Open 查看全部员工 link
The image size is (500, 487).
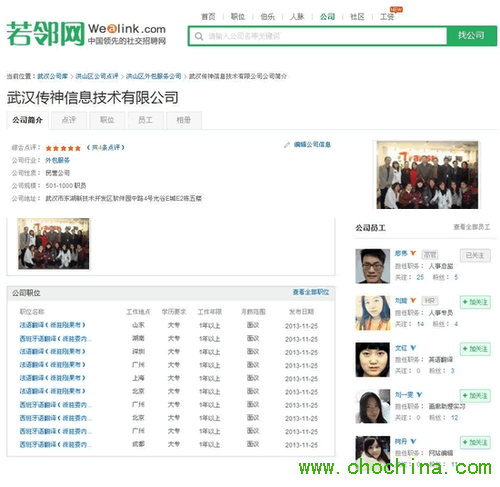tap(471, 227)
